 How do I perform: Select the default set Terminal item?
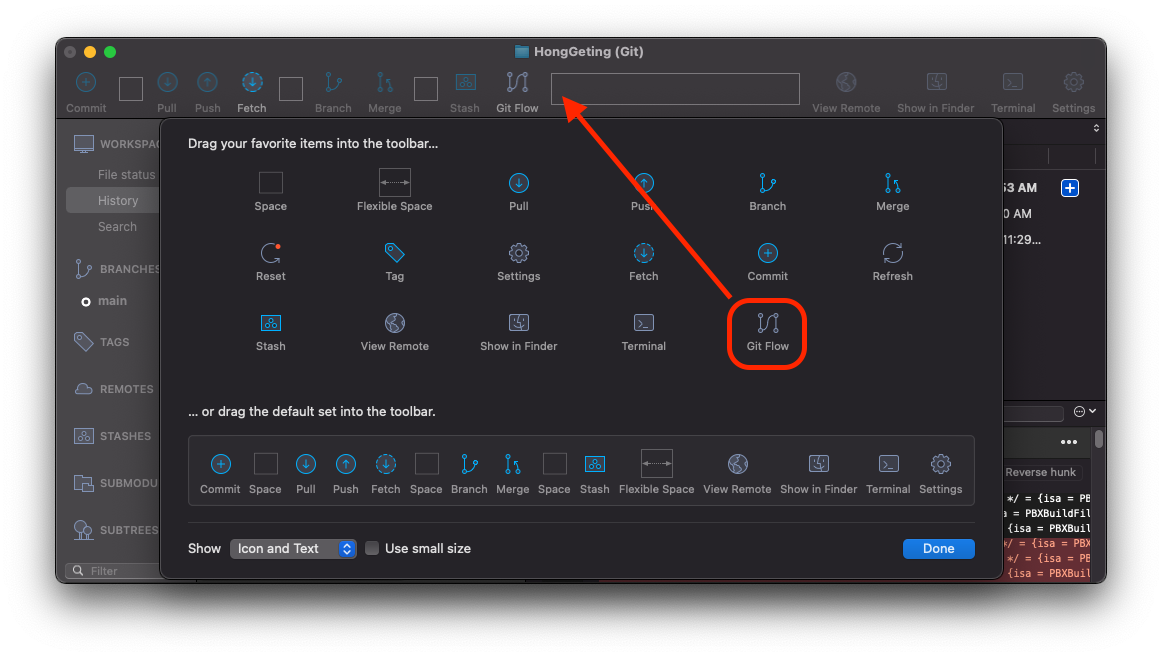888,473
